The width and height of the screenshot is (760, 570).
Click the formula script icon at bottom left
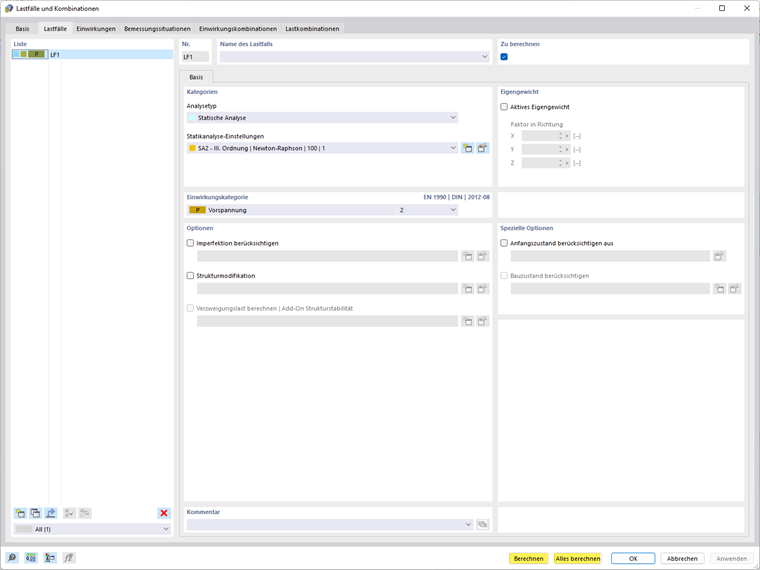point(69,558)
